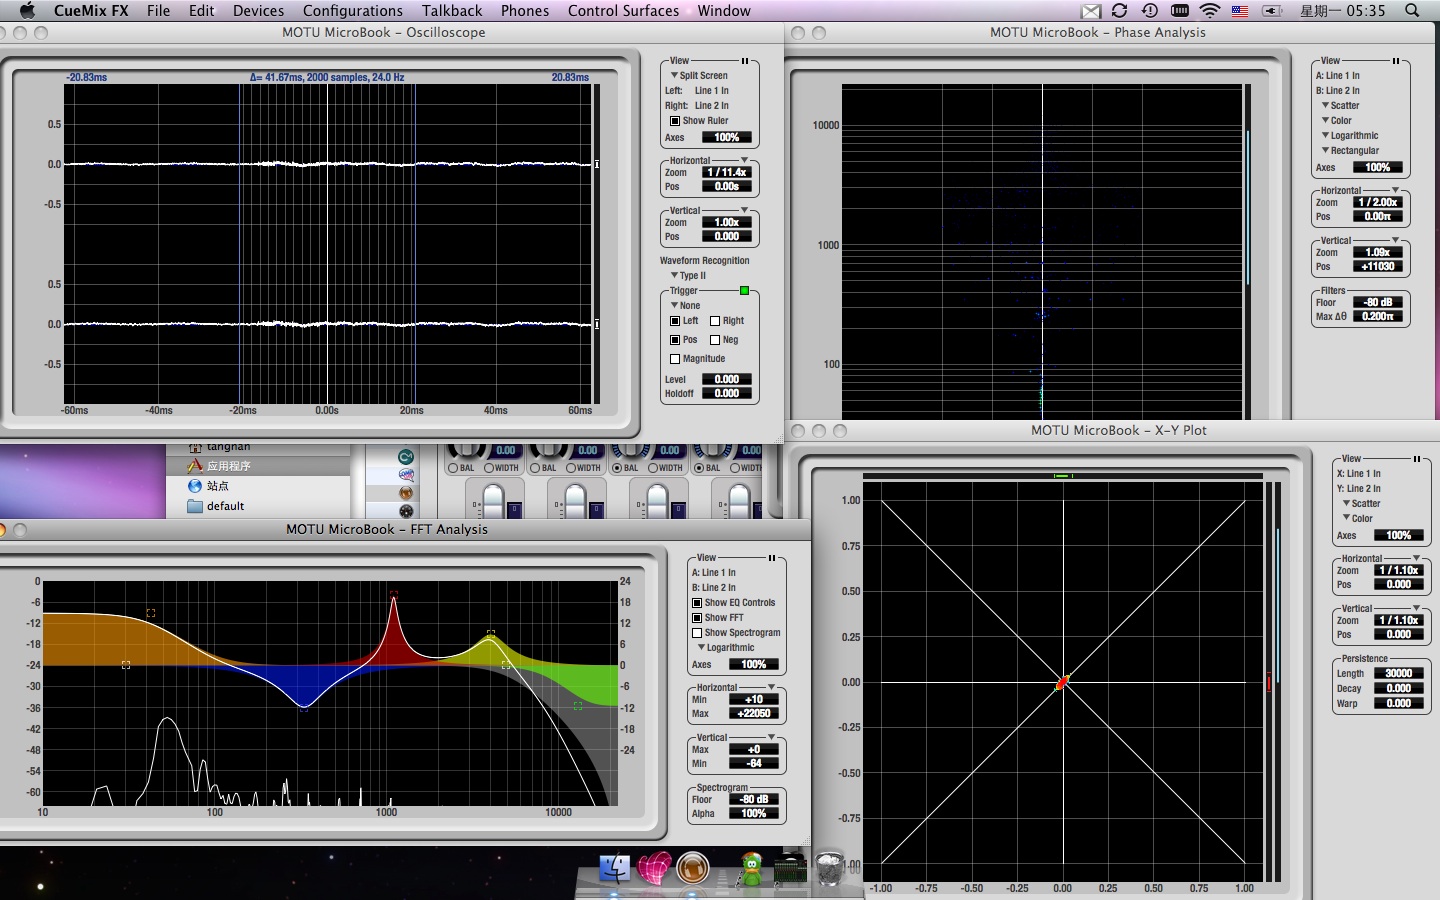Viewport: 1440px width, 900px height.
Task: Open the Apple menu
Action: coord(27,10)
